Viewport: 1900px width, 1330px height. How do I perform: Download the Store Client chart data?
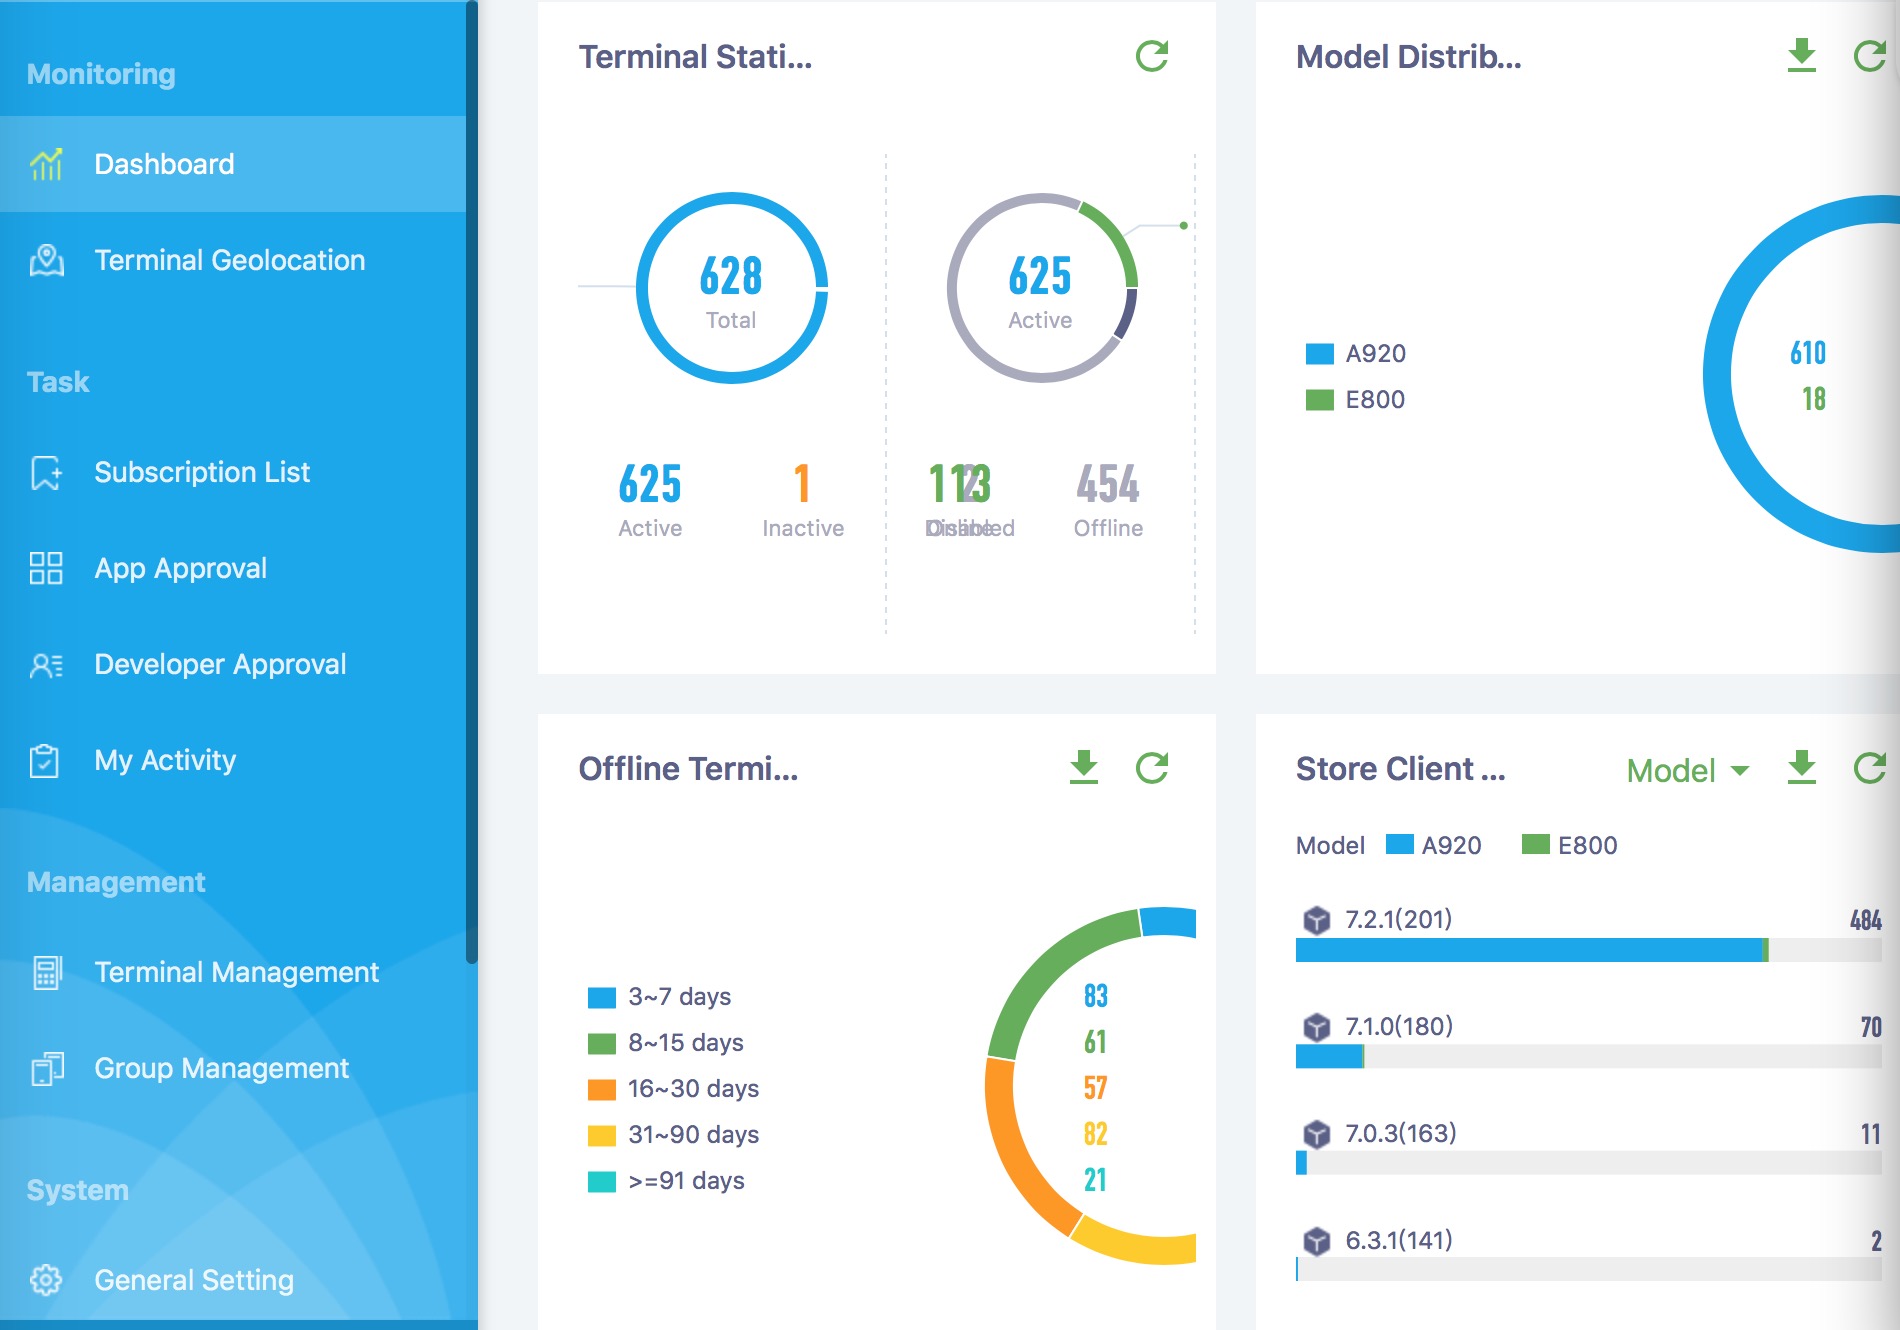coord(1801,768)
